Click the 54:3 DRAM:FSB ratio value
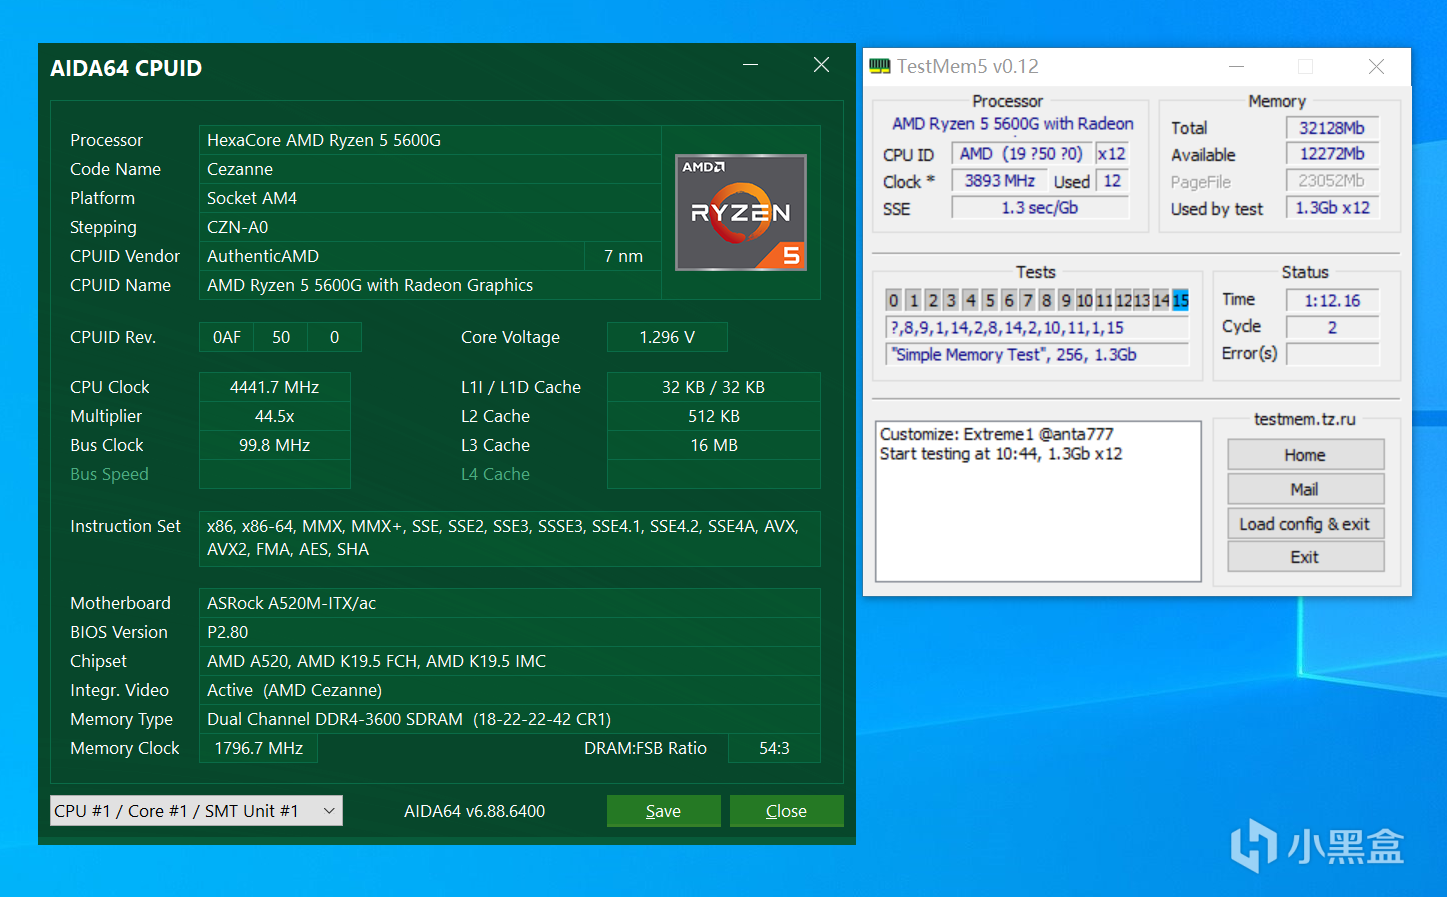This screenshot has width=1447, height=897. pyautogui.click(x=775, y=748)
